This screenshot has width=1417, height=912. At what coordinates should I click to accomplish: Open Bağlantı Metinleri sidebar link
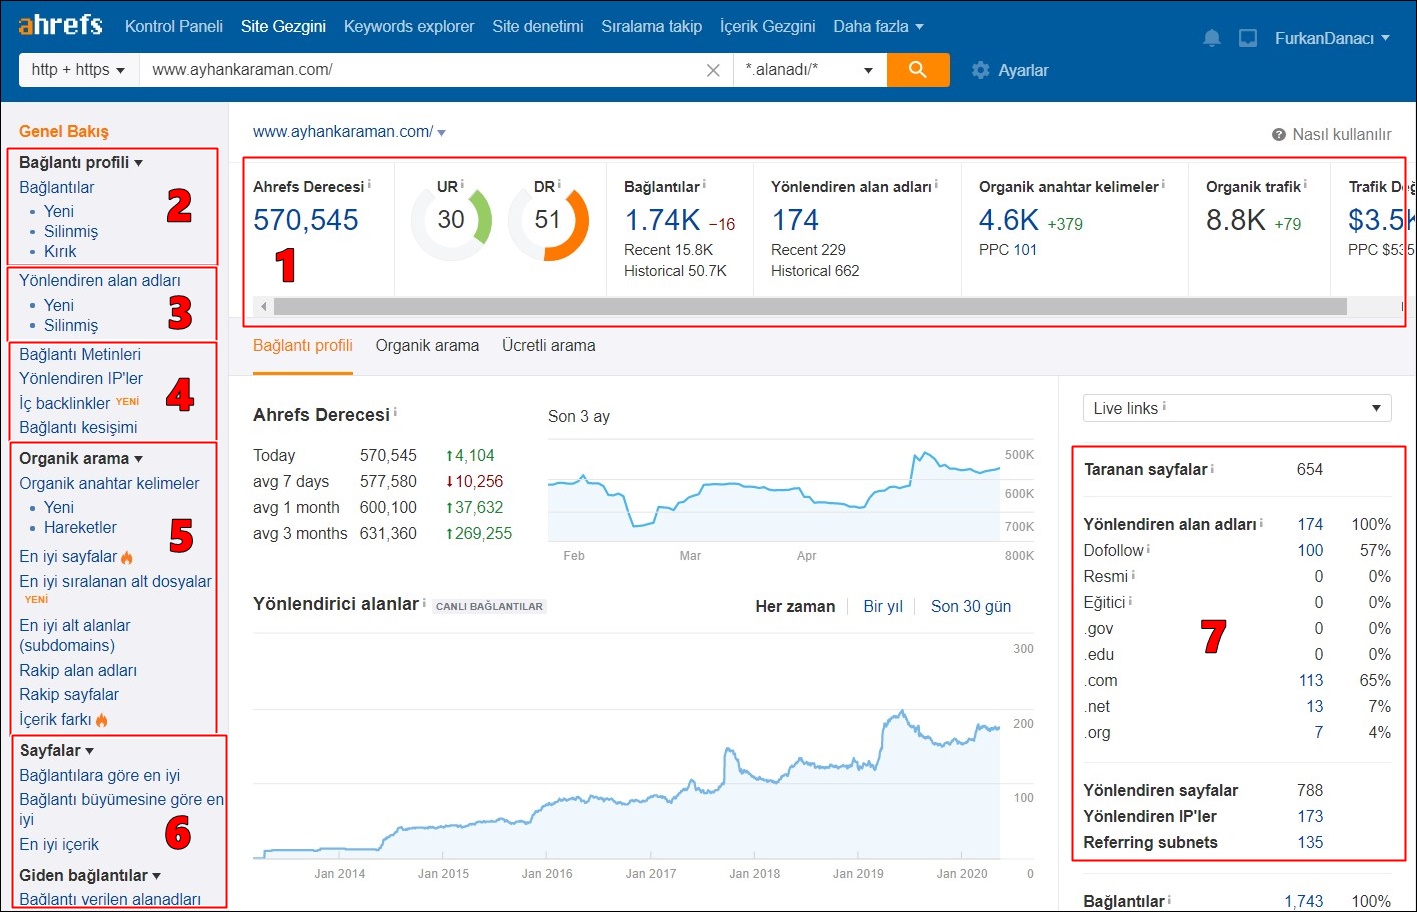coord(80,354)
